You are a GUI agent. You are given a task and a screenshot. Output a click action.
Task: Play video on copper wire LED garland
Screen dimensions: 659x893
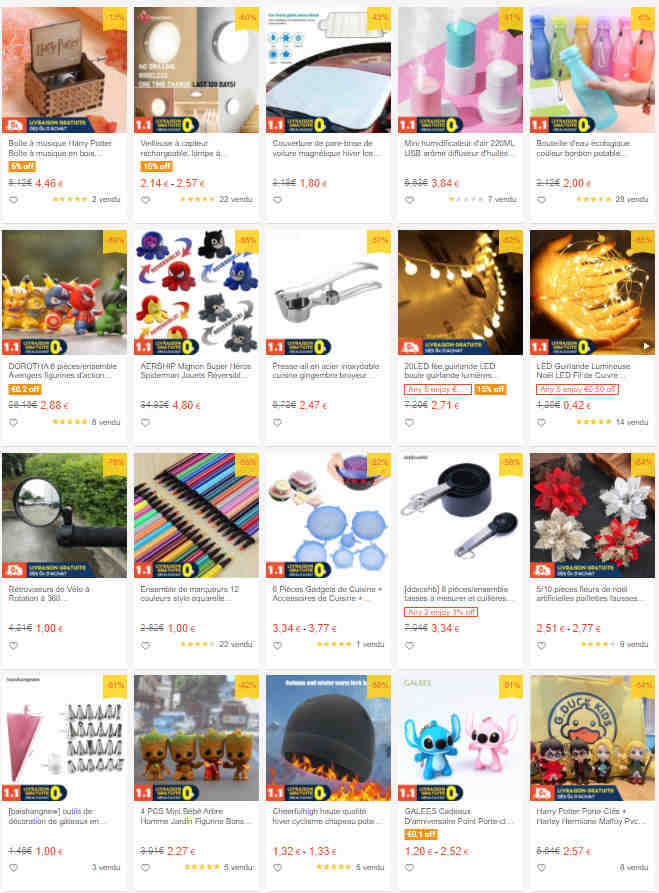click(646, 346)
